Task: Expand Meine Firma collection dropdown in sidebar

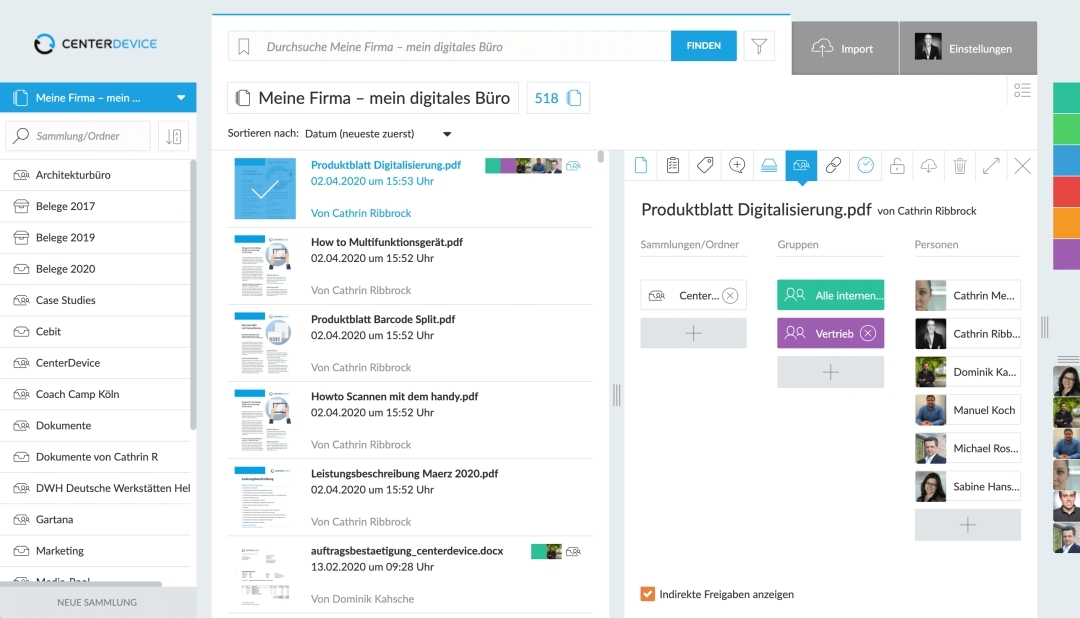Action: click(x=180, y=98)
